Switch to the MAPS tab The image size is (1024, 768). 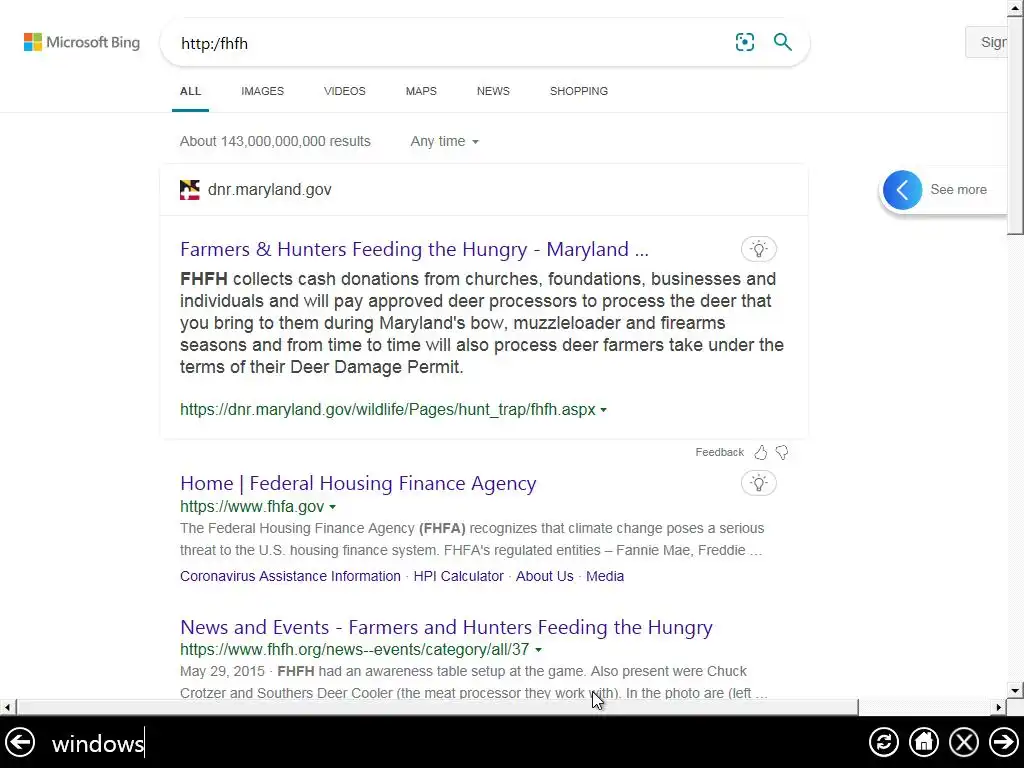(421, 91)
